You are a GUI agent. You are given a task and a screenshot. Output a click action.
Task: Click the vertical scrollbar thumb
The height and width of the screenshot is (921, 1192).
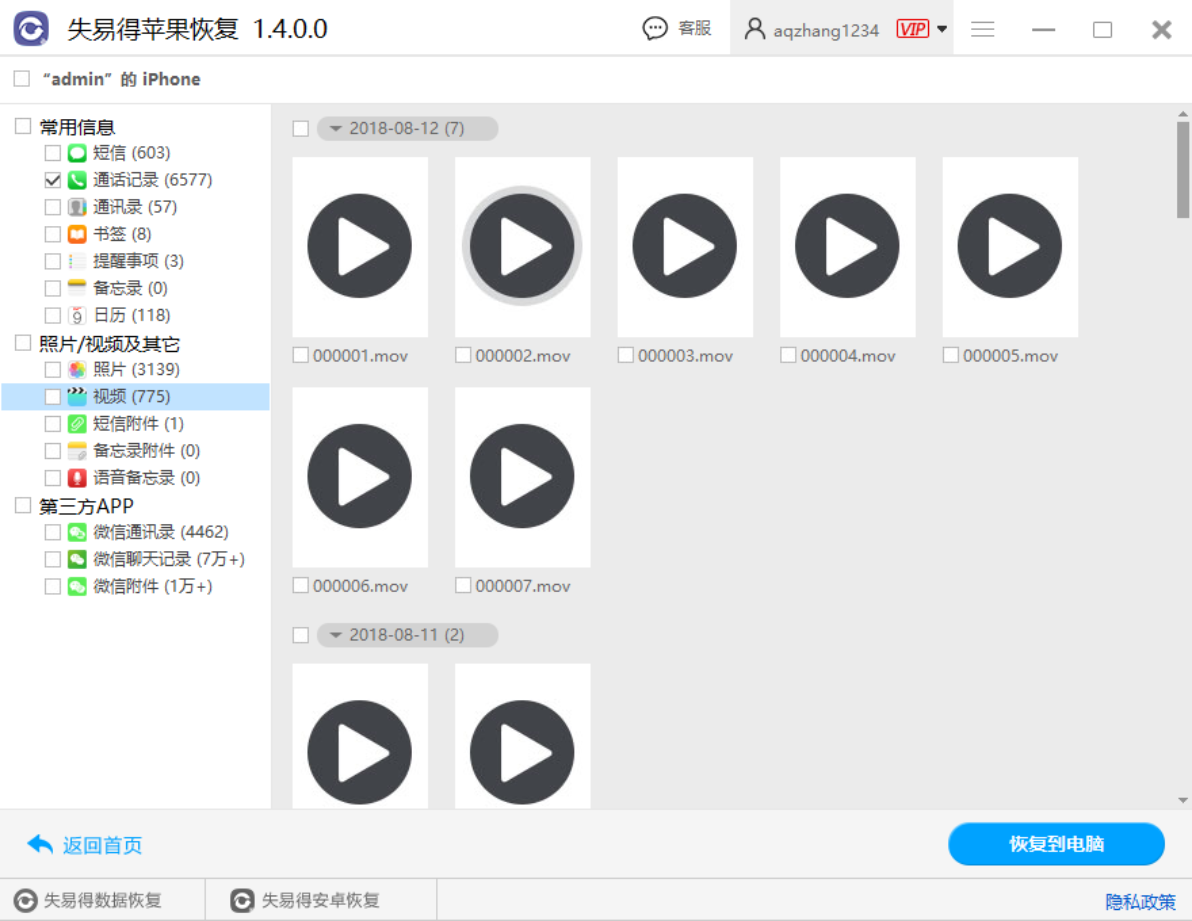[1182, 169]
